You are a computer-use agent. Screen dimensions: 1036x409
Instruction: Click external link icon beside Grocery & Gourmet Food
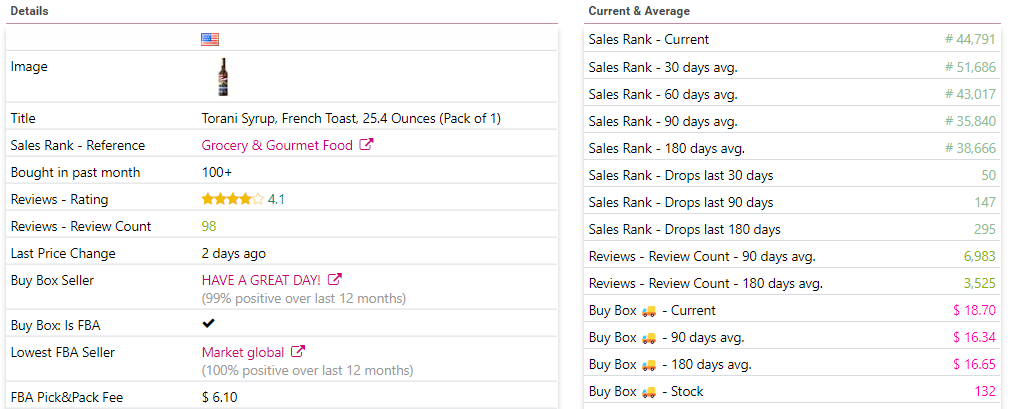(367, 145)
